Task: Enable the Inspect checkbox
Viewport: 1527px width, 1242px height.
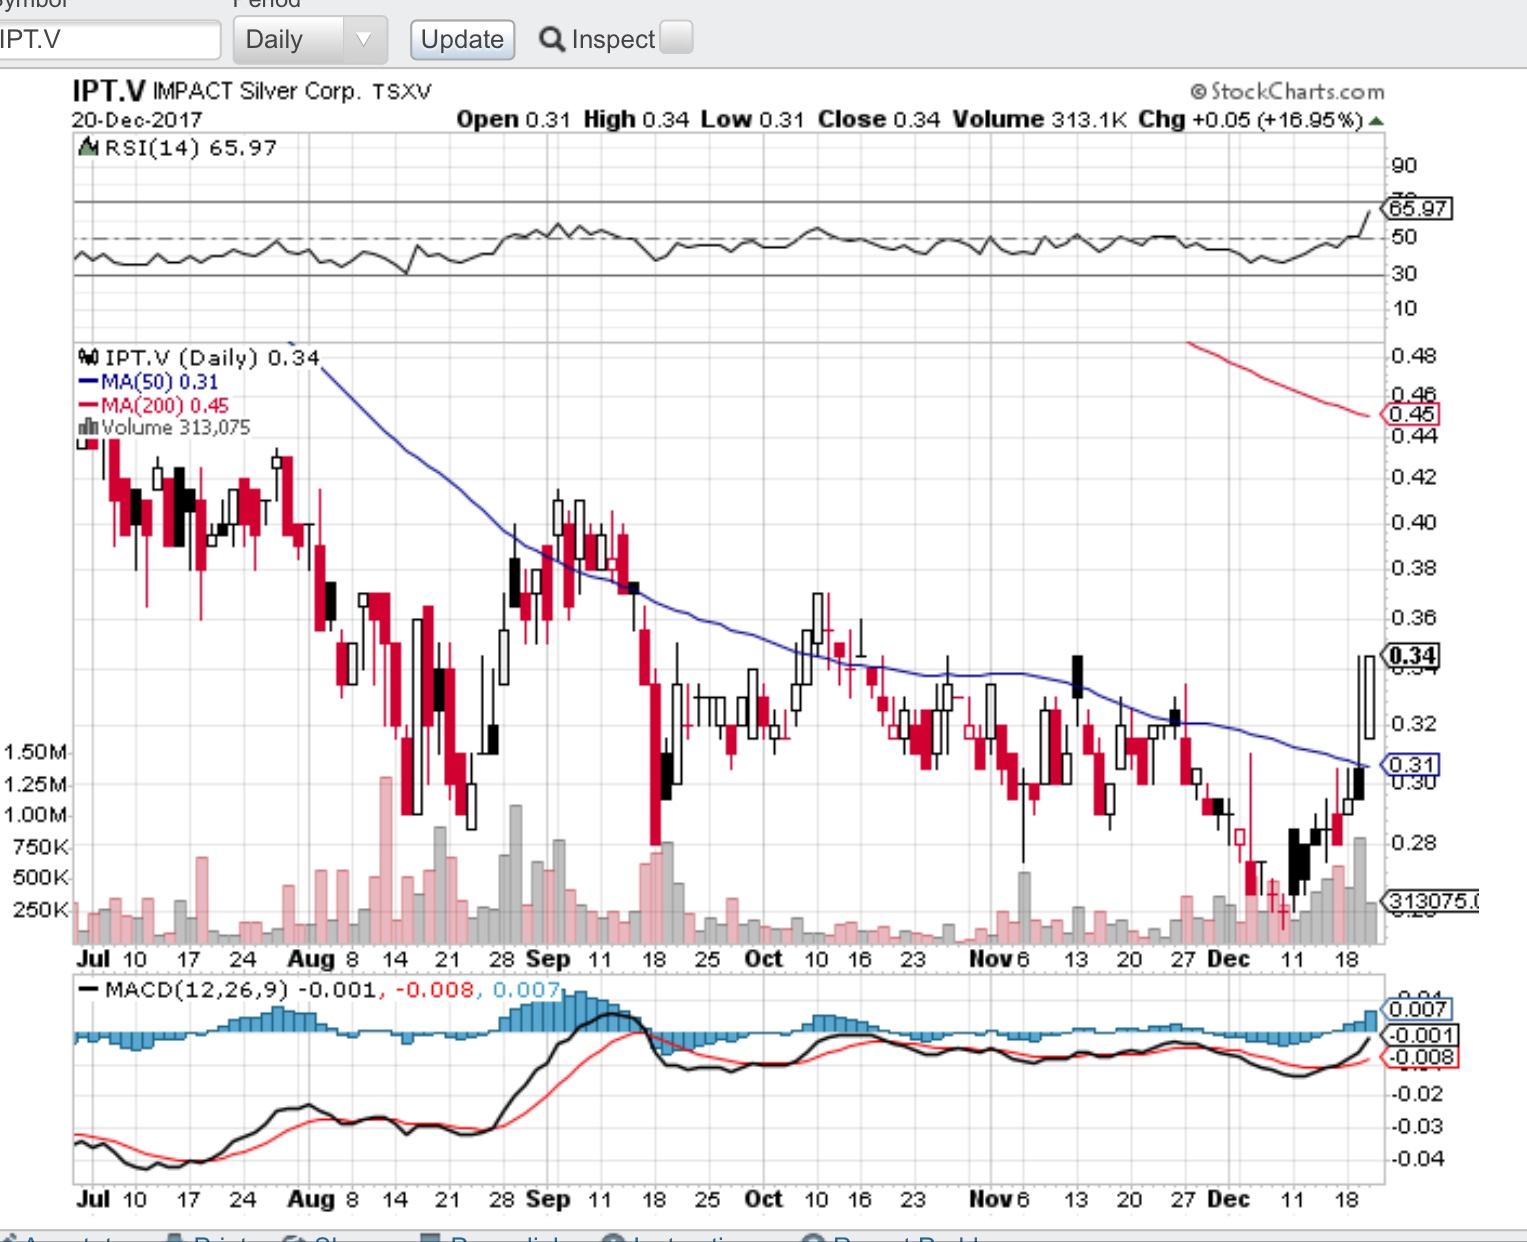Action: point(677,38)
